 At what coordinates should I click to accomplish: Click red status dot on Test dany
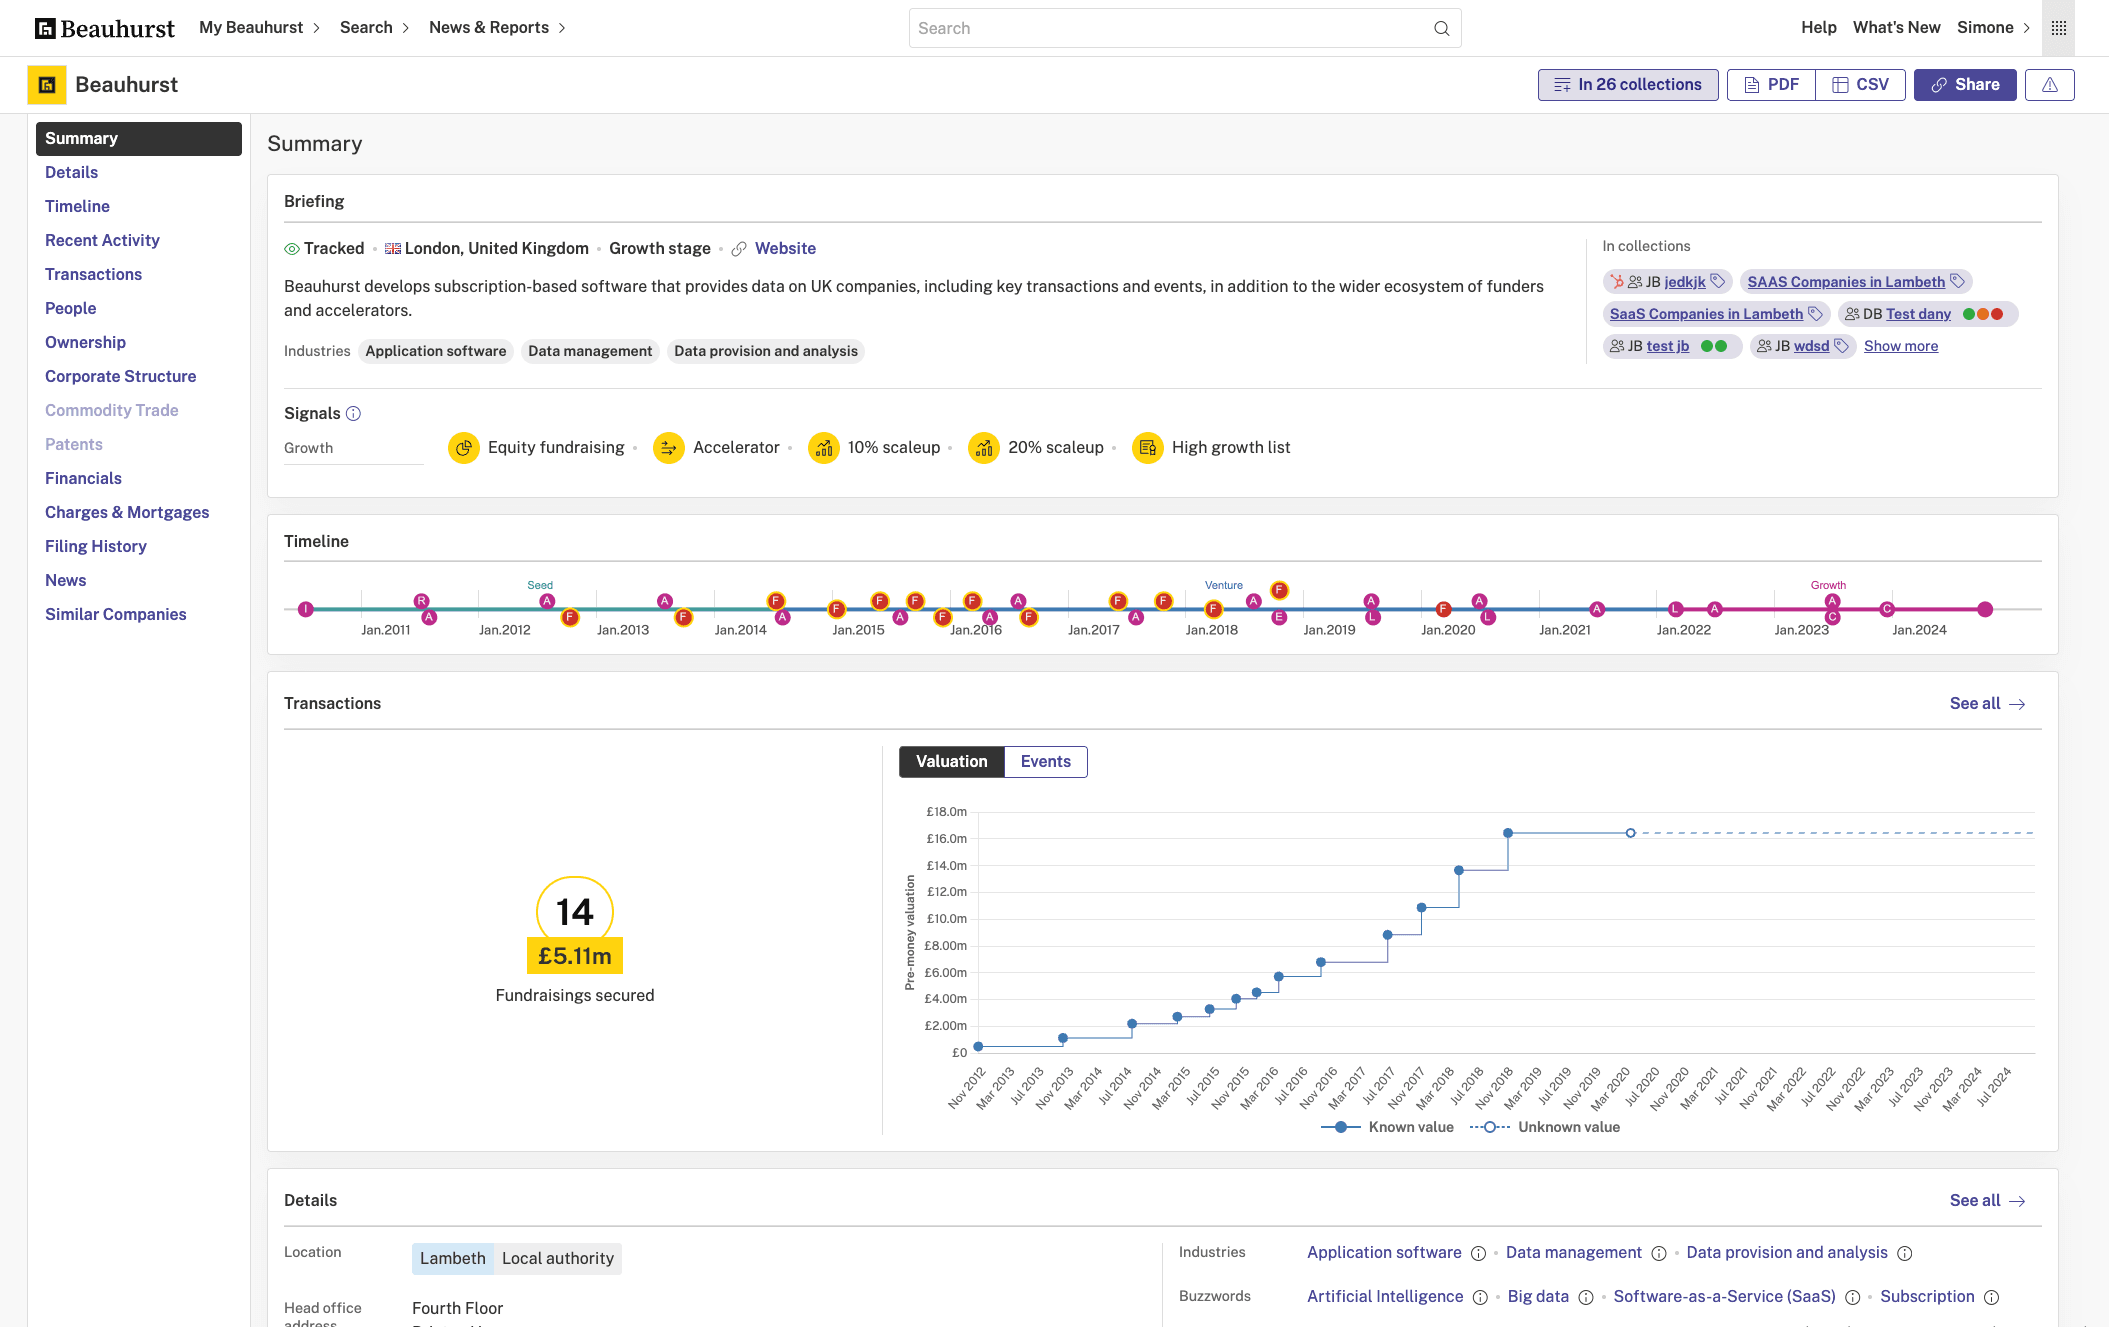(1997, 314)
